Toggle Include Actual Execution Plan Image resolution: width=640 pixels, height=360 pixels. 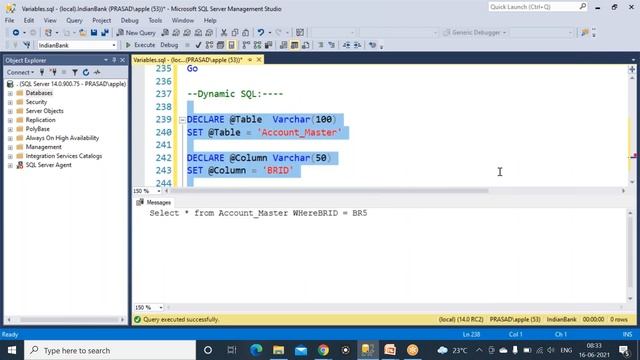(x=246, y=45)
